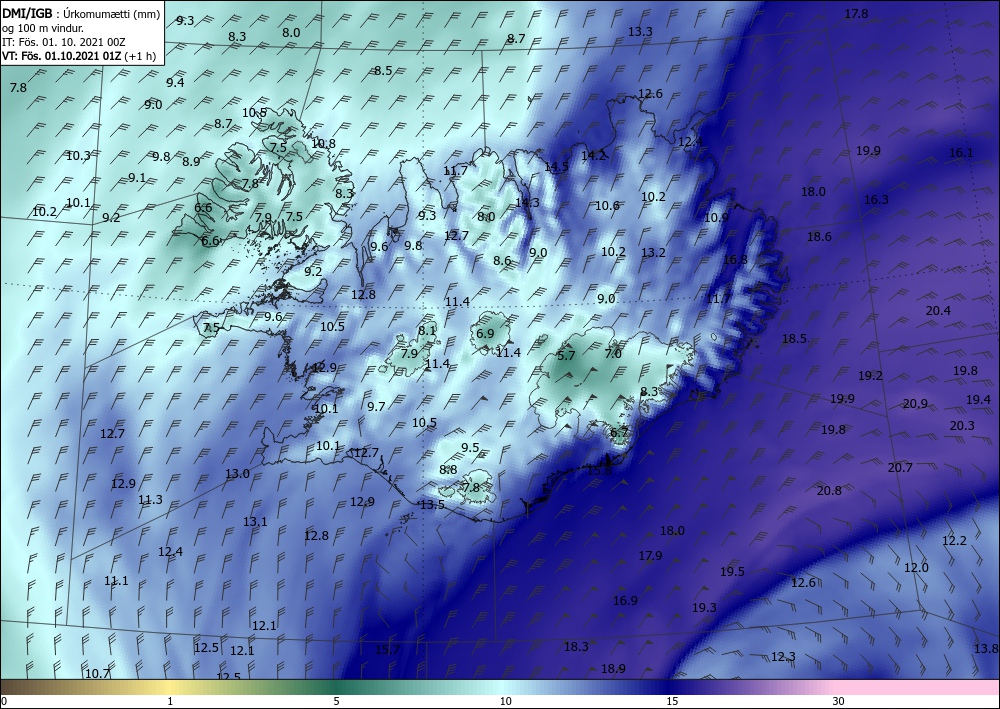
Task: Click the 14.5 value on the map
Action: tap(556, 167)
